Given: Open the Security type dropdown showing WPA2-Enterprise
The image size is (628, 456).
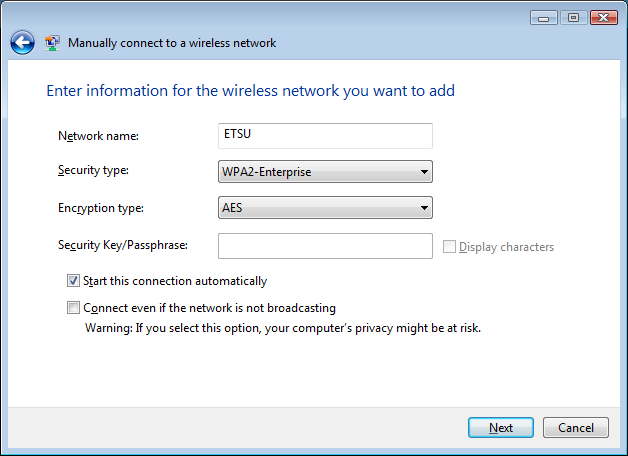Looking at the screenshot, I should coord(325,172).
